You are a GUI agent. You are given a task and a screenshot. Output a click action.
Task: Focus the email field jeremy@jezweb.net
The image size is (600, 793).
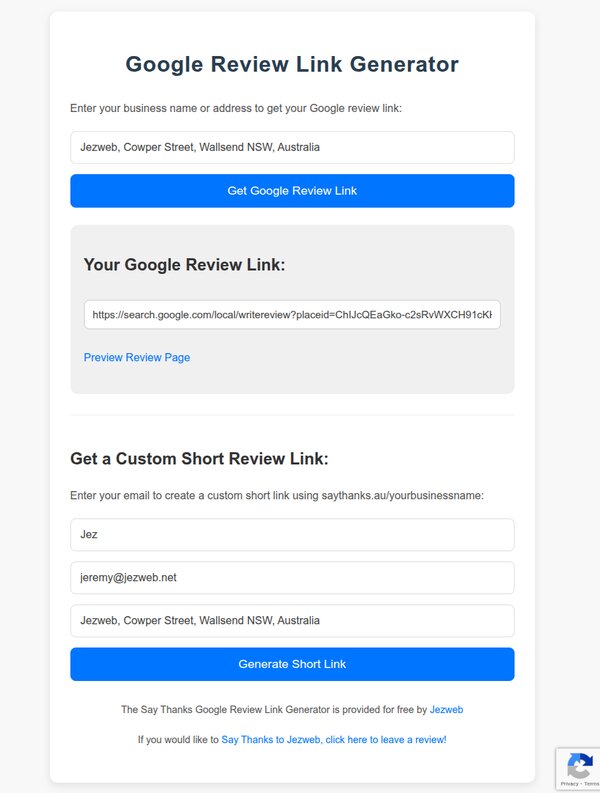tap(292, 577)
